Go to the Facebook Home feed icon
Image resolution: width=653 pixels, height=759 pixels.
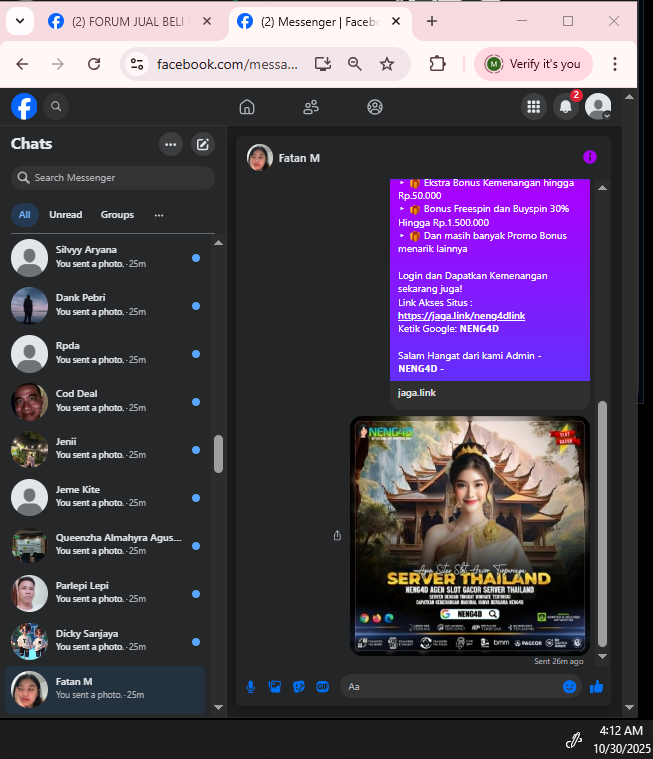(247, 107)
